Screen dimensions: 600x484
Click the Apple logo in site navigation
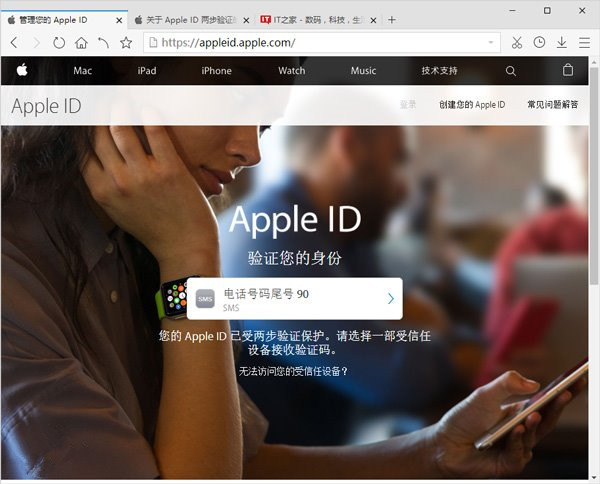click(22, 70)
